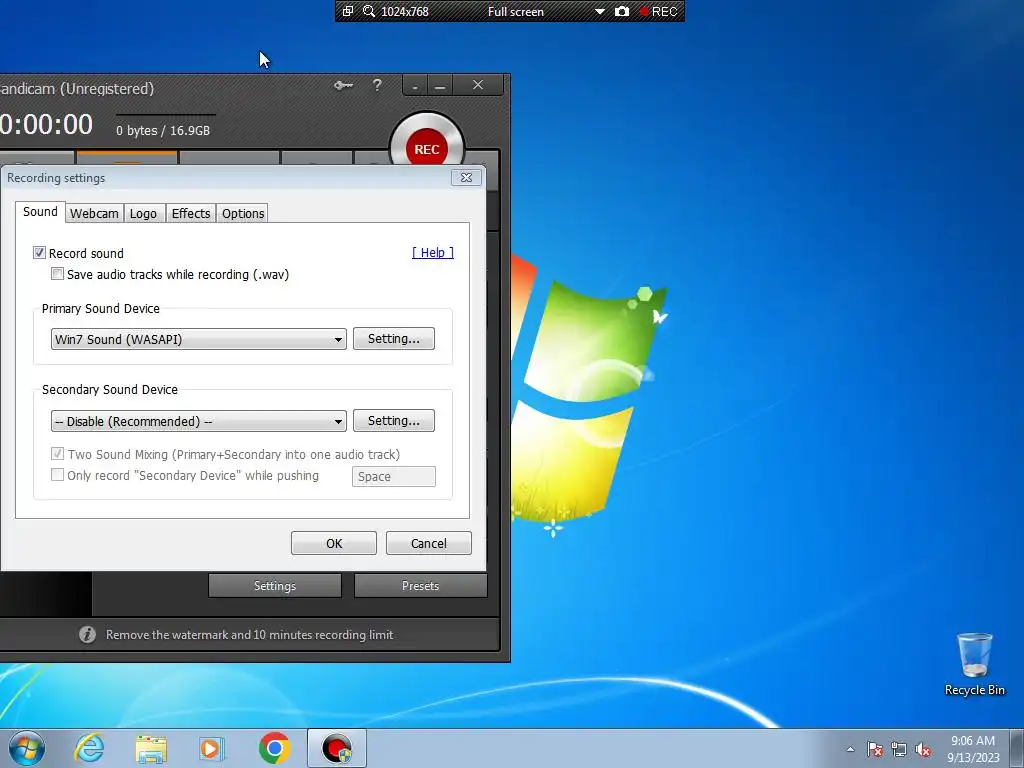
Task: Select the Sound tab
Action: tap(40, 212)
